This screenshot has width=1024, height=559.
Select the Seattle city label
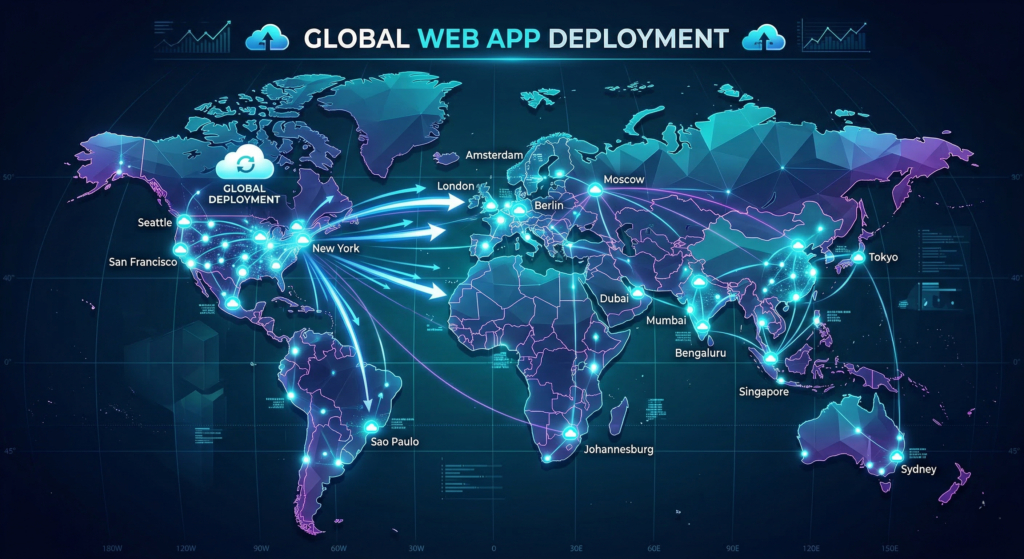point(155,223)
